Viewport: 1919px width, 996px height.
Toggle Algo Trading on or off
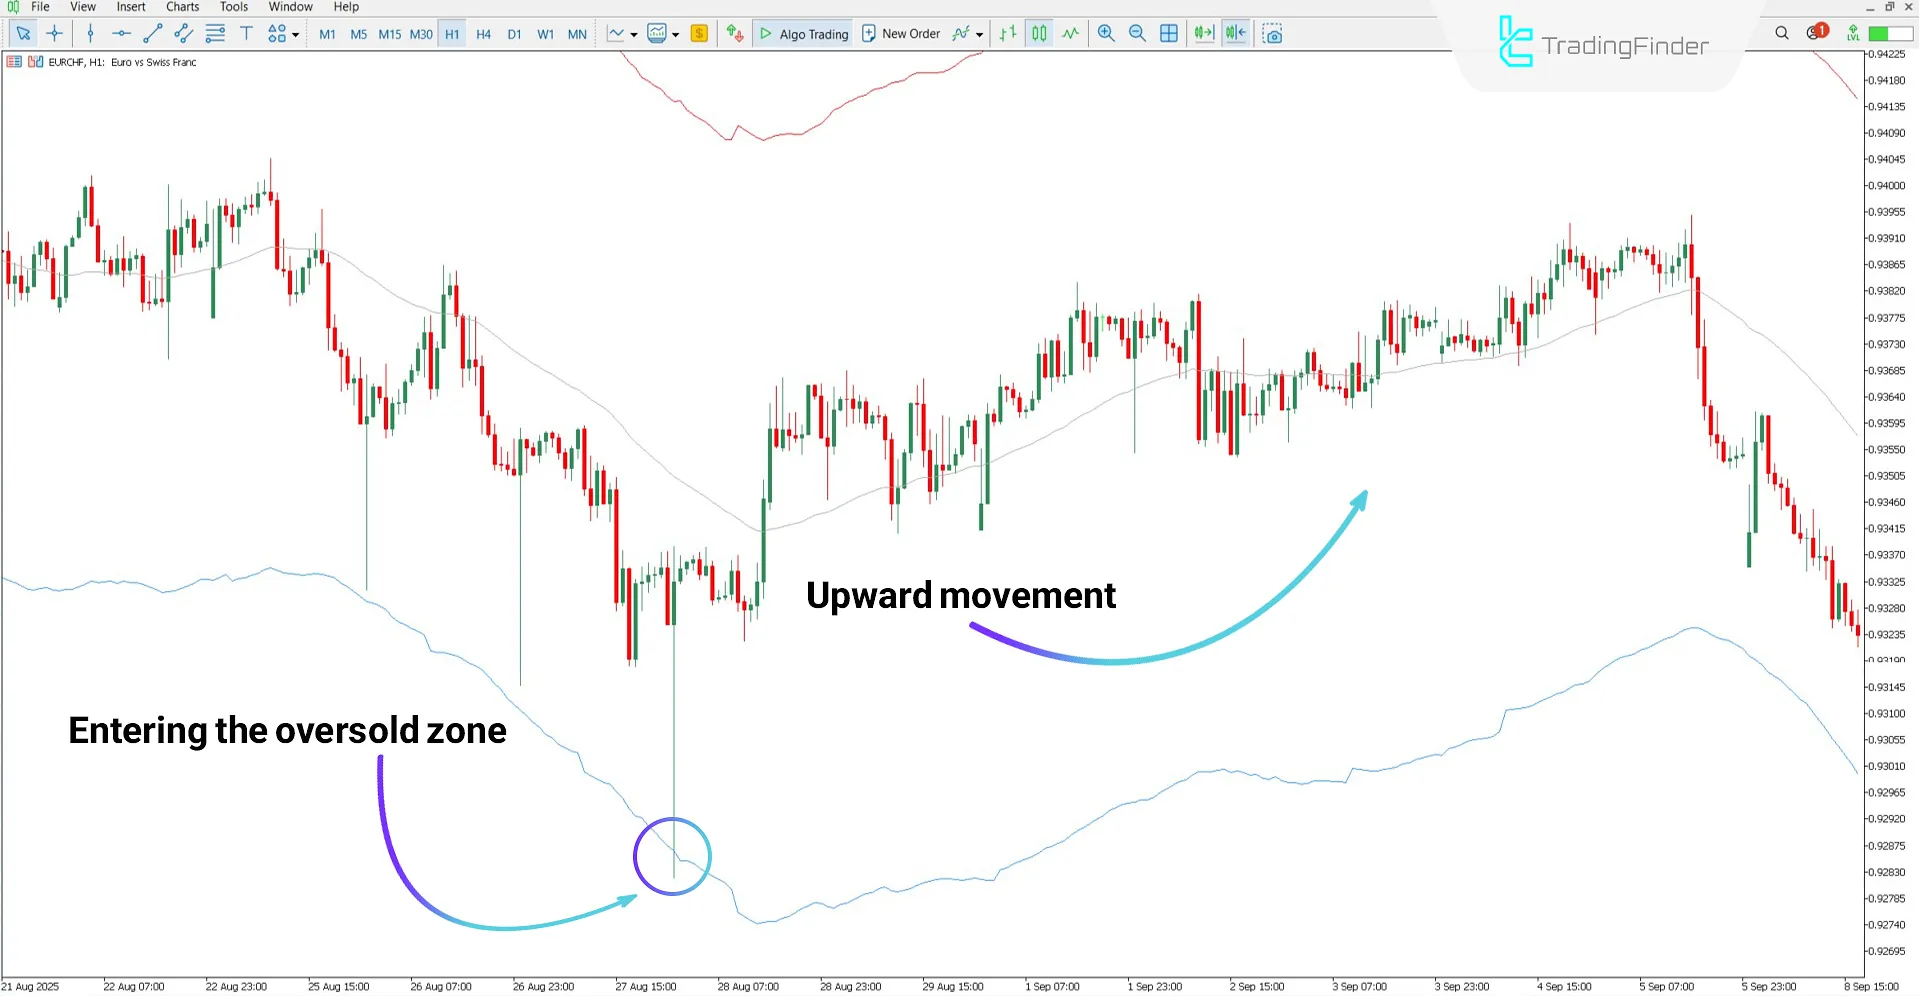tap(804, 34)
